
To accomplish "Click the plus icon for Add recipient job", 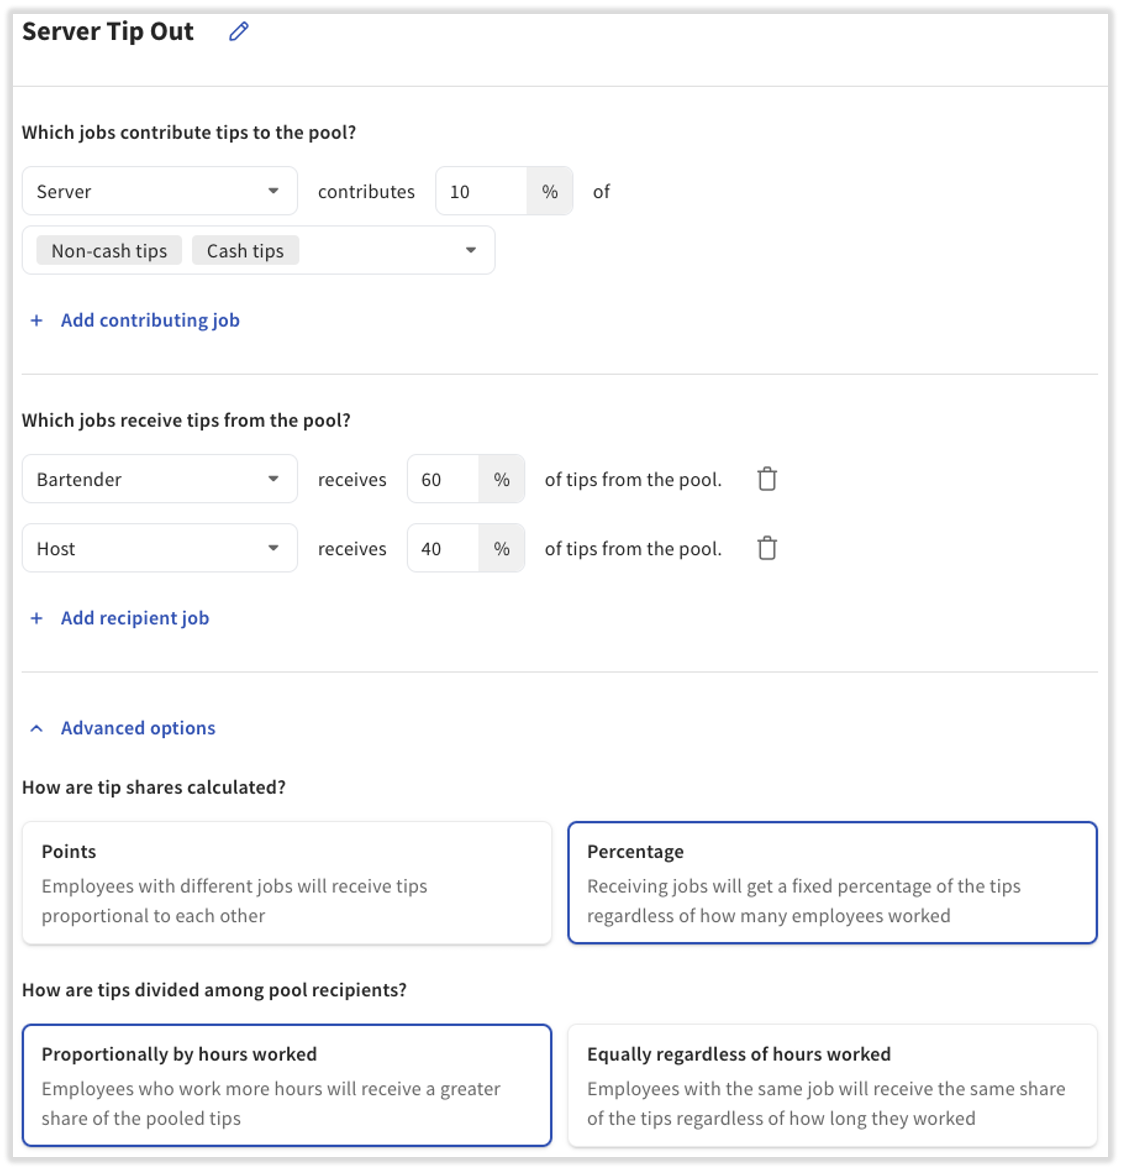I will click(37, 618).
